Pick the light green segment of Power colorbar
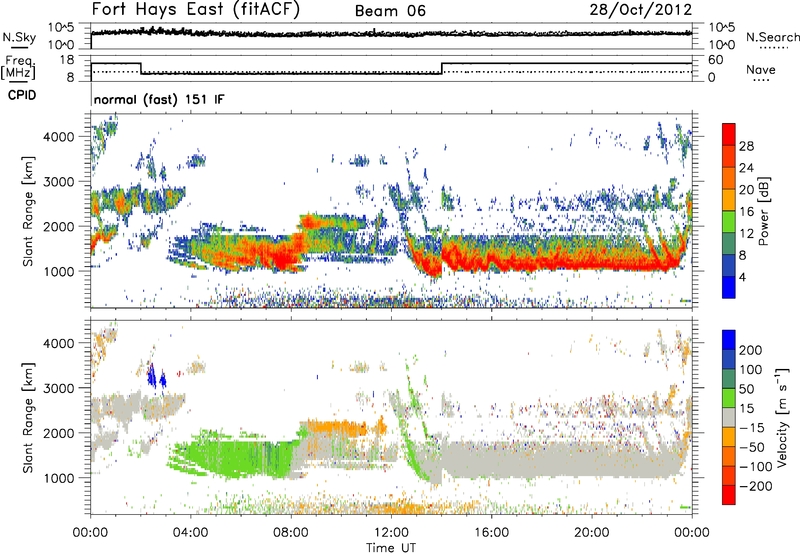Screen dimensions: 800x554 (729, 221)
